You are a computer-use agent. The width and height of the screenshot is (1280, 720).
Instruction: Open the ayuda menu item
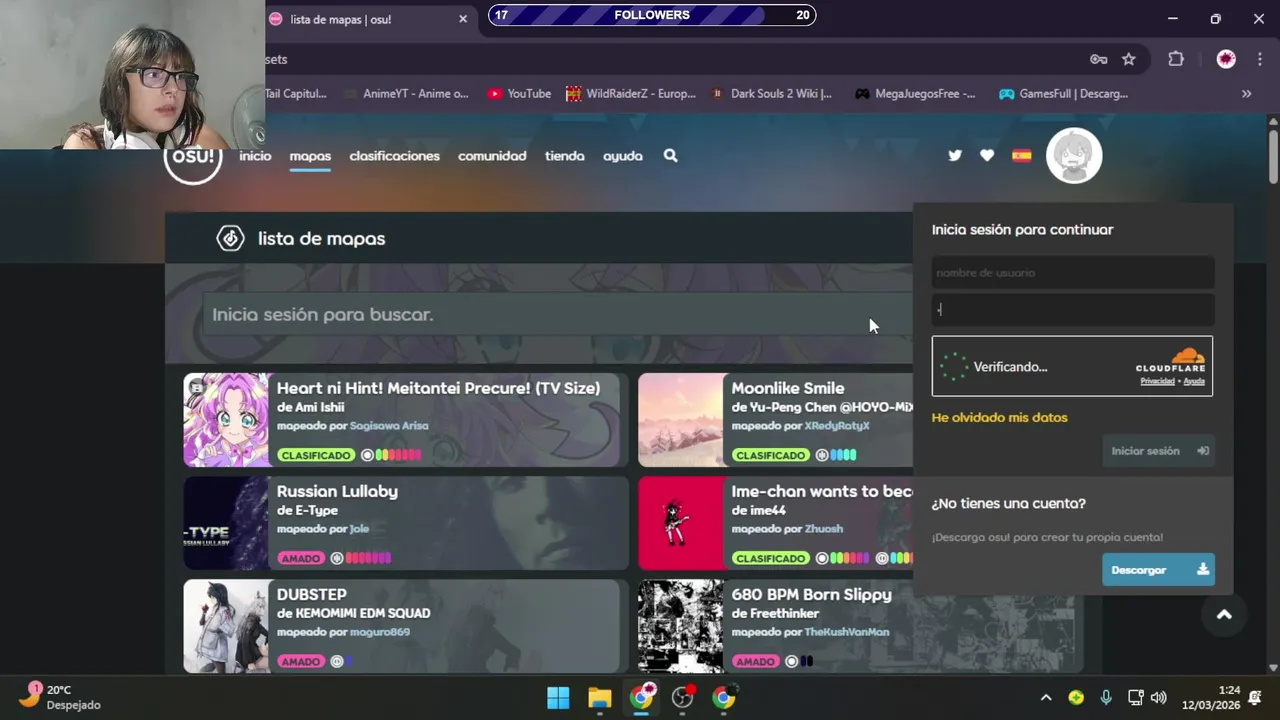(x=622, y=156)
